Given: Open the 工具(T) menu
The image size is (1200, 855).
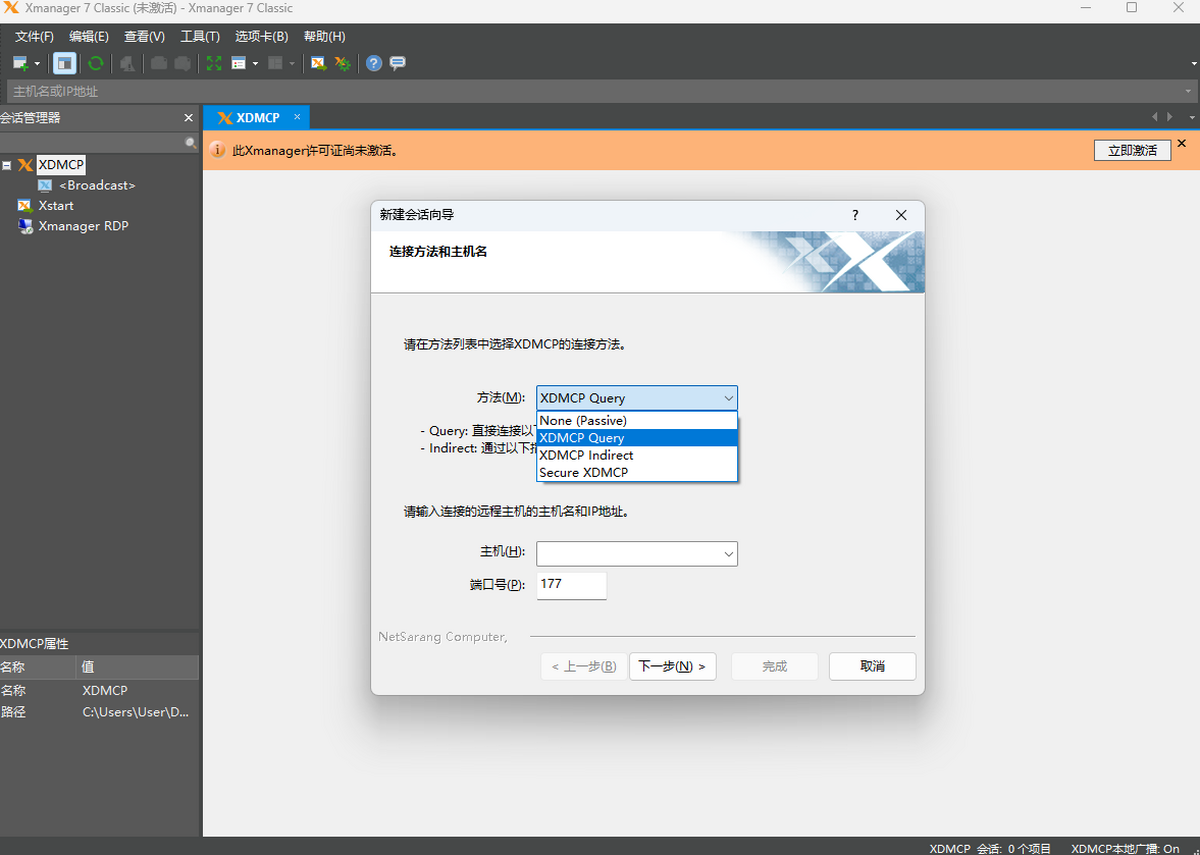Looking at the screenshot, I should coord(200,36).
